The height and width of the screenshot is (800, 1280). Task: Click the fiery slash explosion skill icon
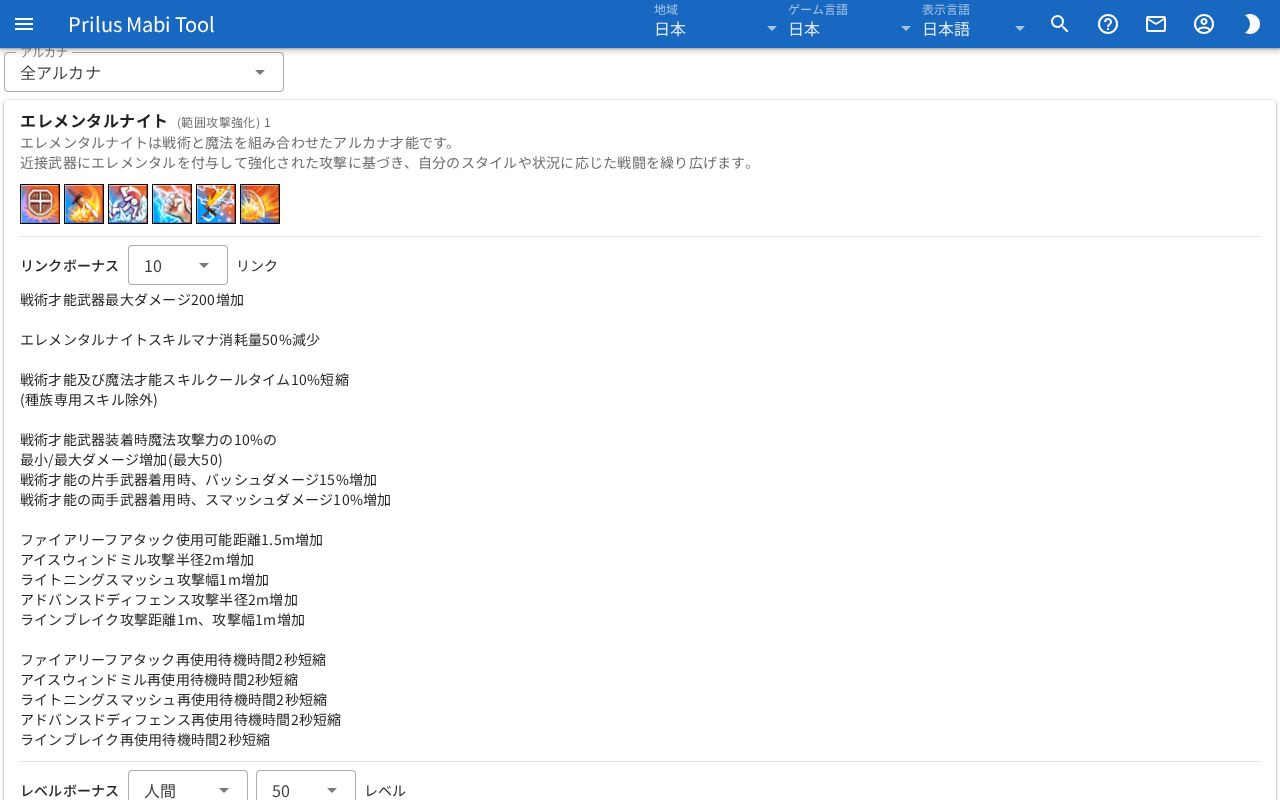click(x=260, y=204)
